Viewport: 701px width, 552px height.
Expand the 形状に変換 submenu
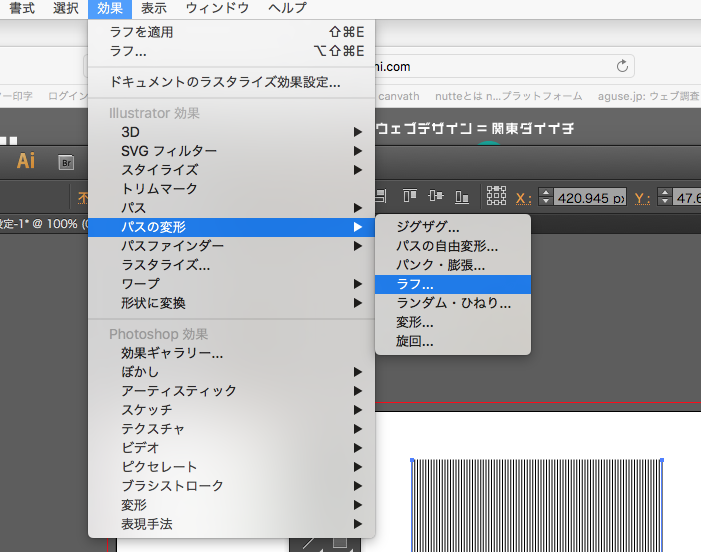coord(232,303)
